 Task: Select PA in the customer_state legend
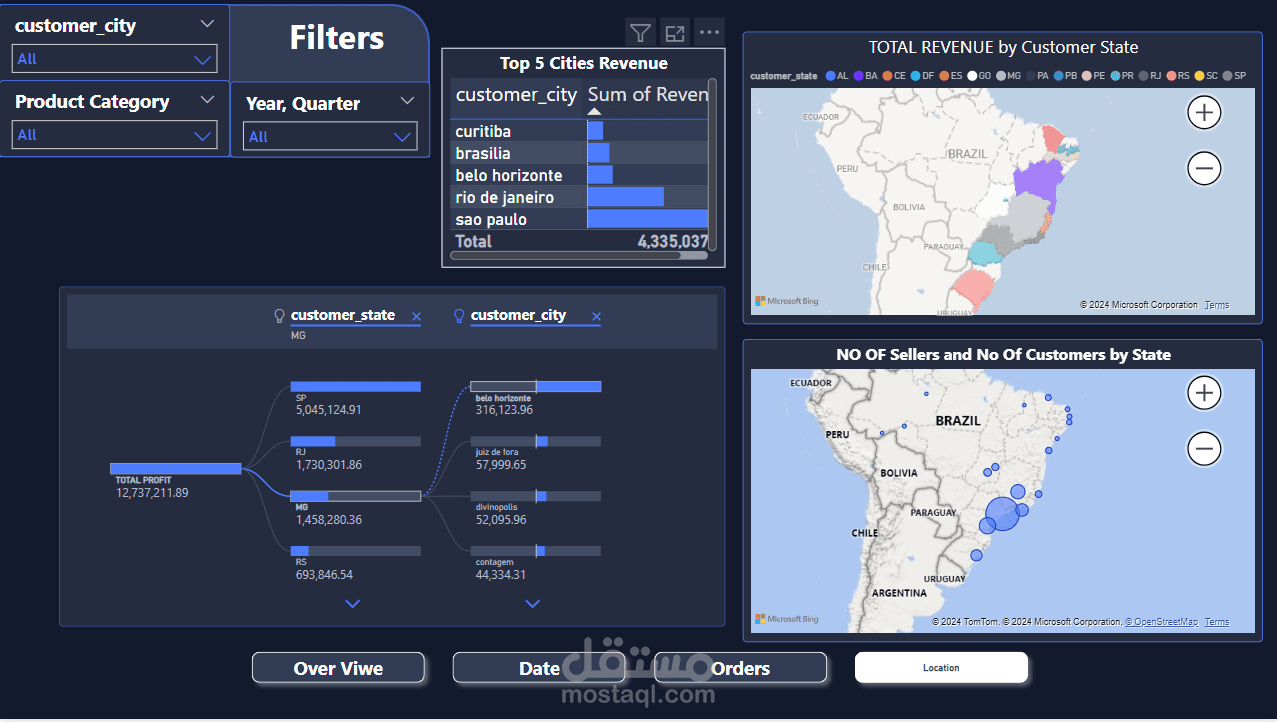(x=1037, y=76)
